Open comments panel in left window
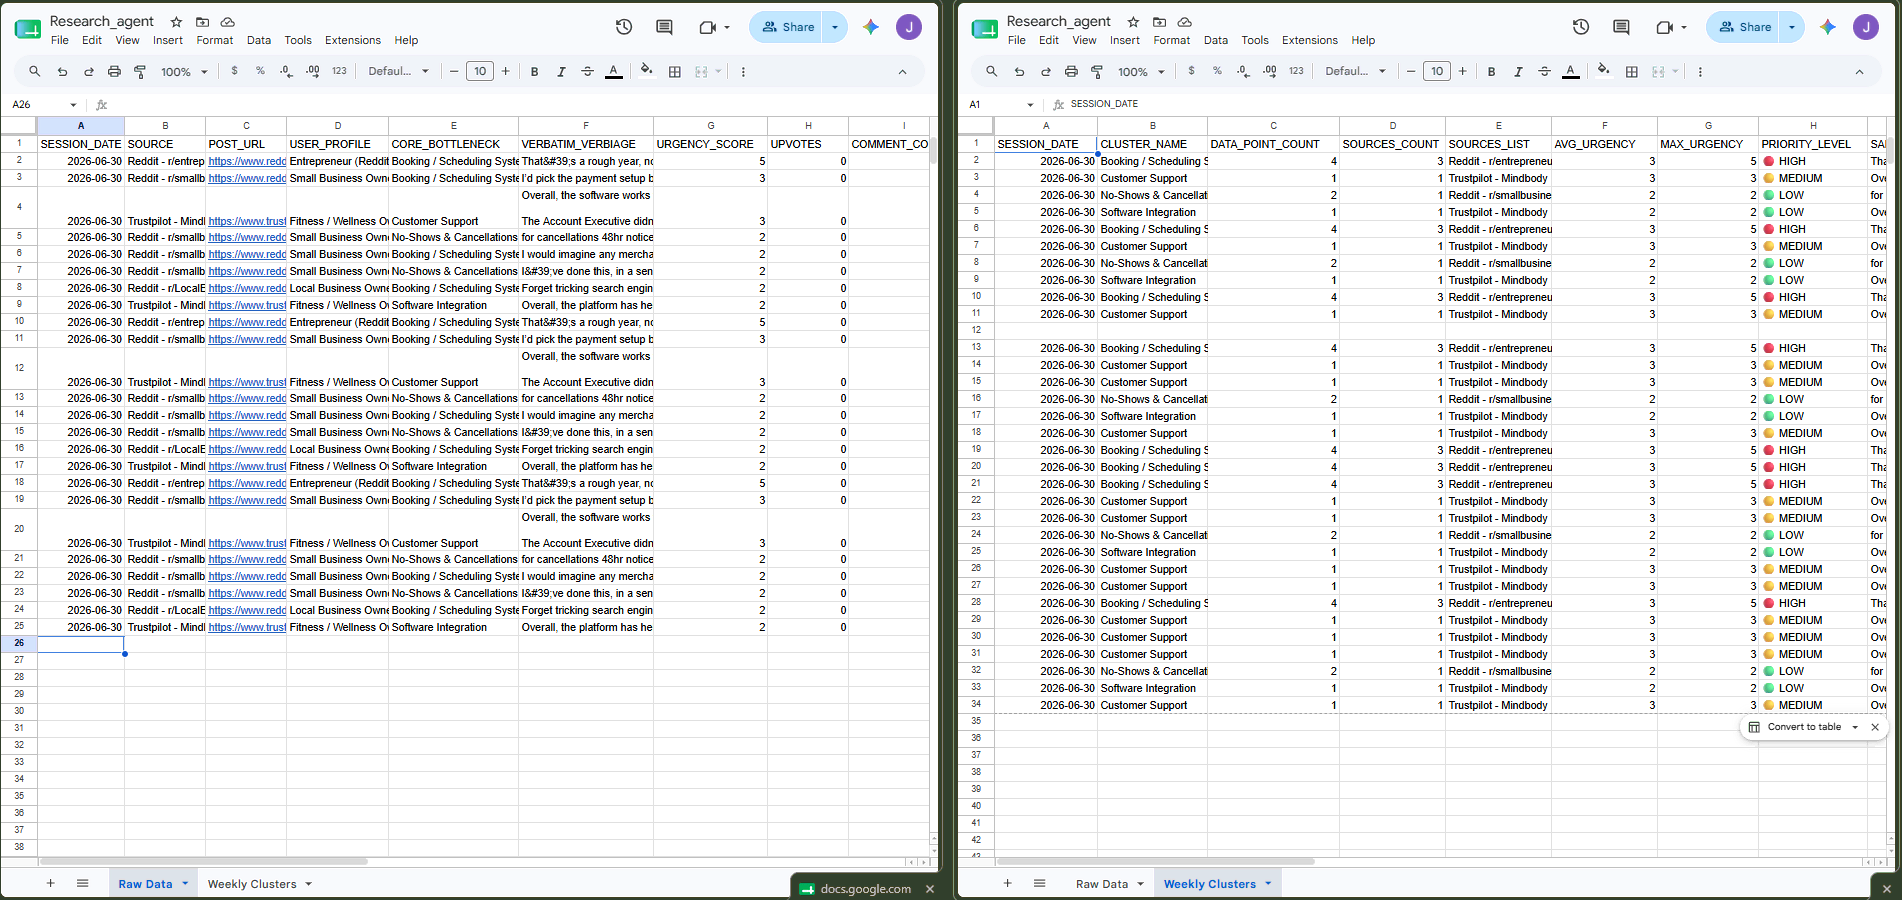 pyautogui.click(x=664, y=27)
